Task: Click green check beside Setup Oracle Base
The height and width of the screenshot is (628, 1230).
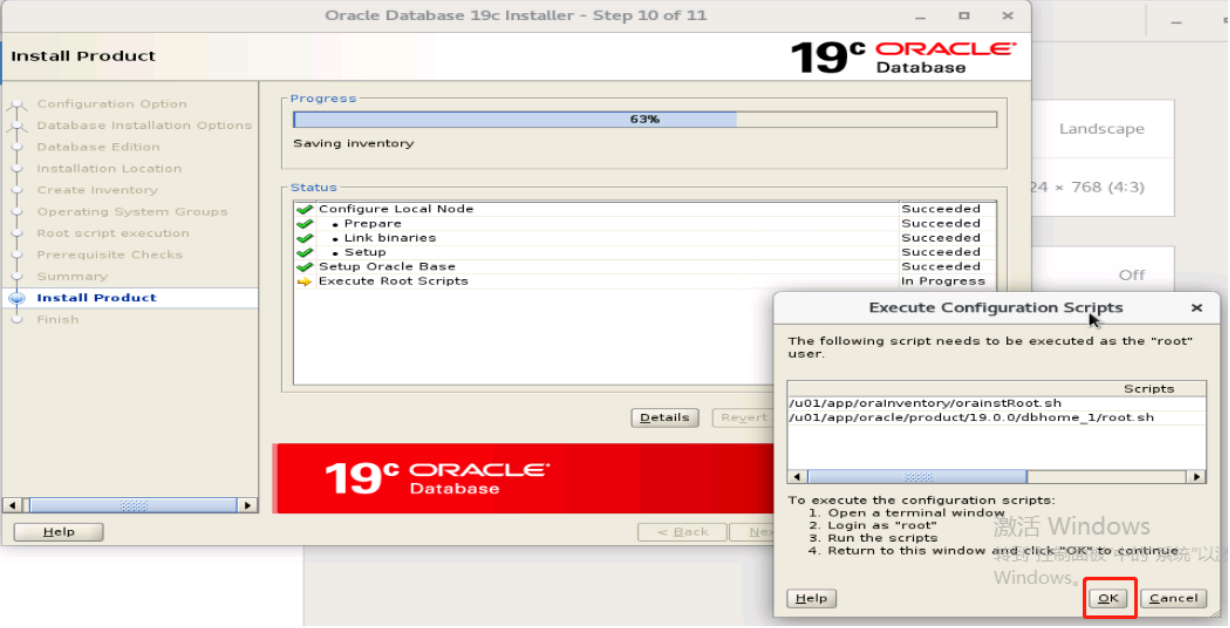Action: pyautogui.click(x=305, y=267)
